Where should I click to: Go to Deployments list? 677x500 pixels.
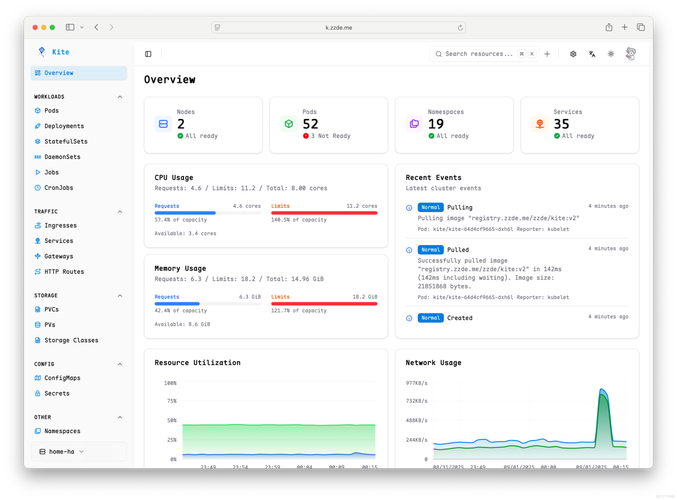tap(64, 126)
